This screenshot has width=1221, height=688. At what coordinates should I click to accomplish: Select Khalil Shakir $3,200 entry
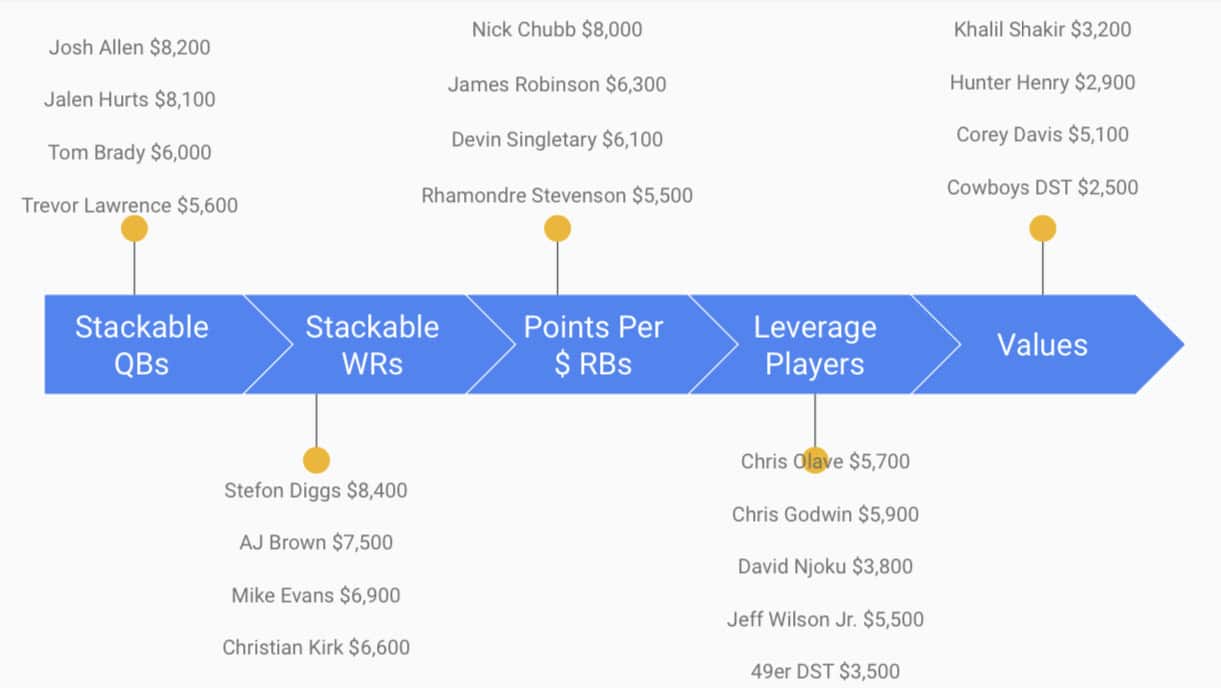[x=1043, y=29]
